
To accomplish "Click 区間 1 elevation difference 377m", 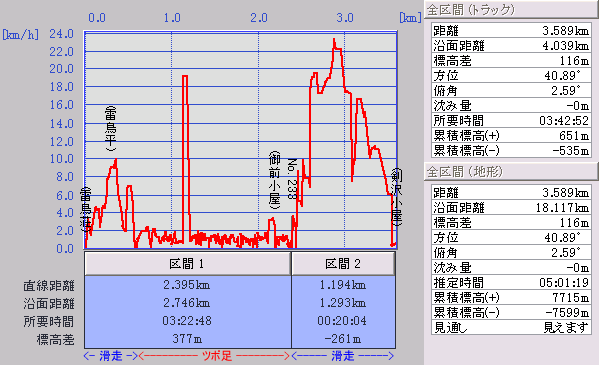I will coord(187,339).
